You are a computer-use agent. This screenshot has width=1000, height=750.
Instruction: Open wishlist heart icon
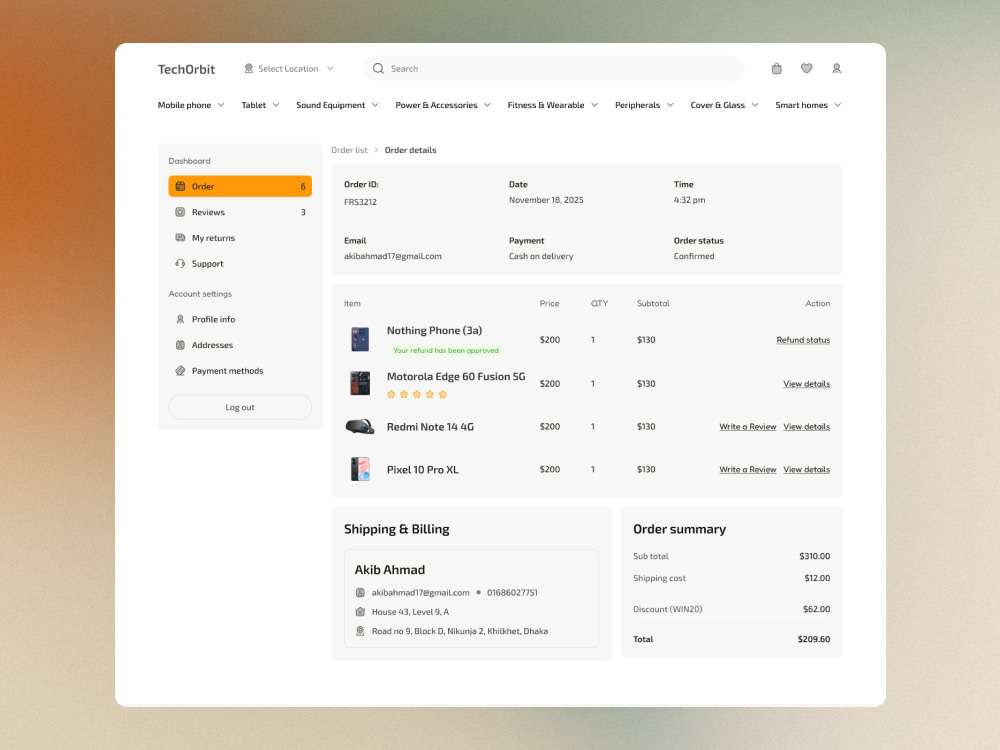pyautogui.click(x=806, y=68)
